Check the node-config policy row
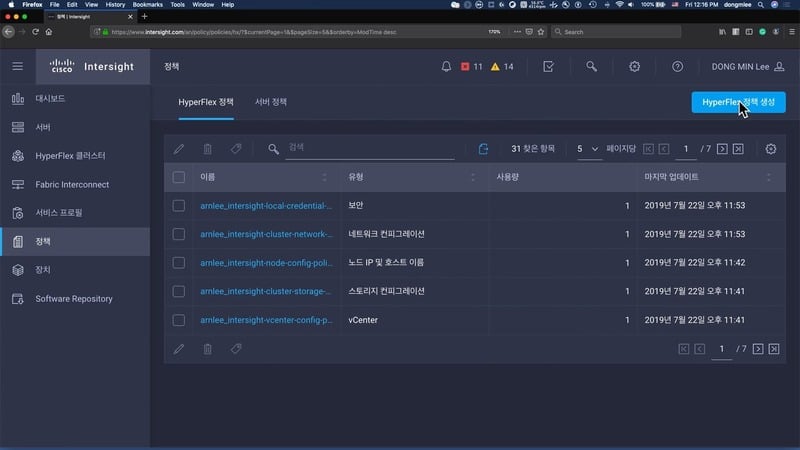The image size is (800, 450). click(179, 263)
